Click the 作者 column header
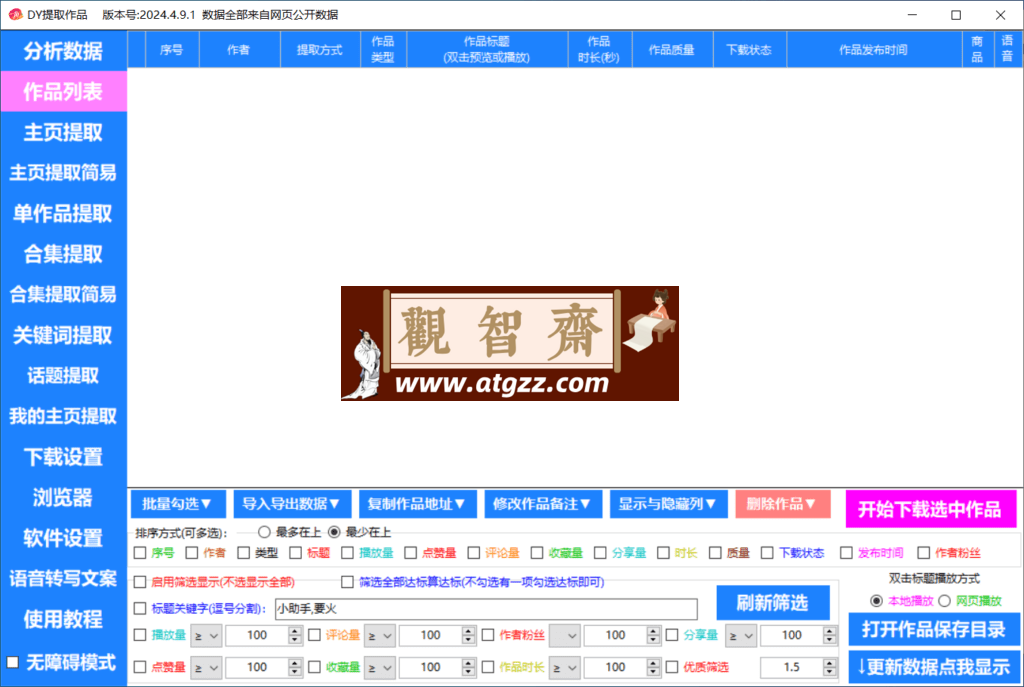Screen dimensions: 1024x687 [239, 50]
